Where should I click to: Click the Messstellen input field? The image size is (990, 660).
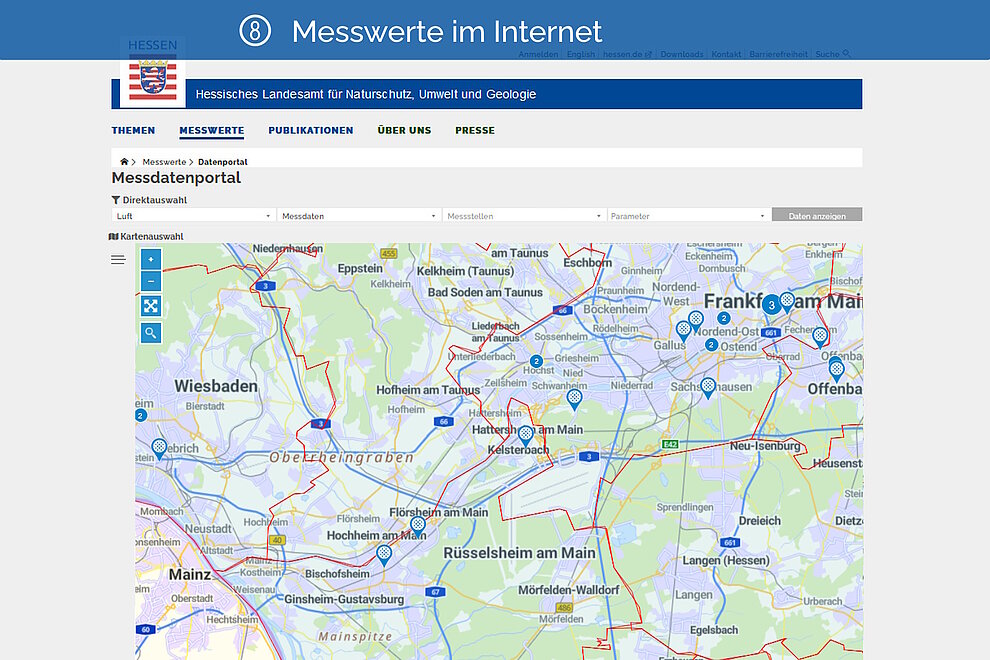tap(524, 215)
